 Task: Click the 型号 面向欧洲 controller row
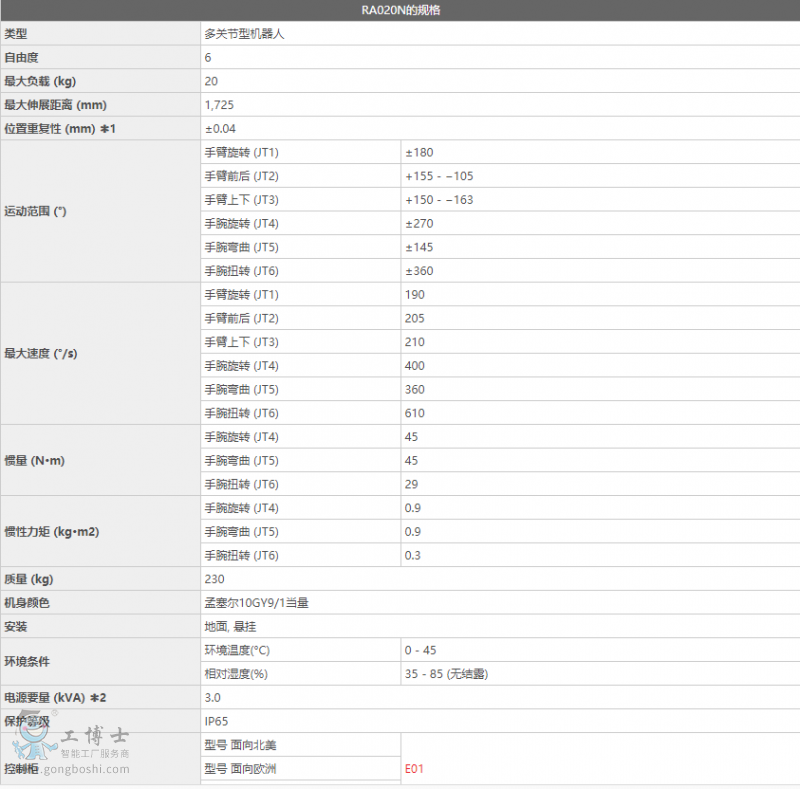coord(240,769)
